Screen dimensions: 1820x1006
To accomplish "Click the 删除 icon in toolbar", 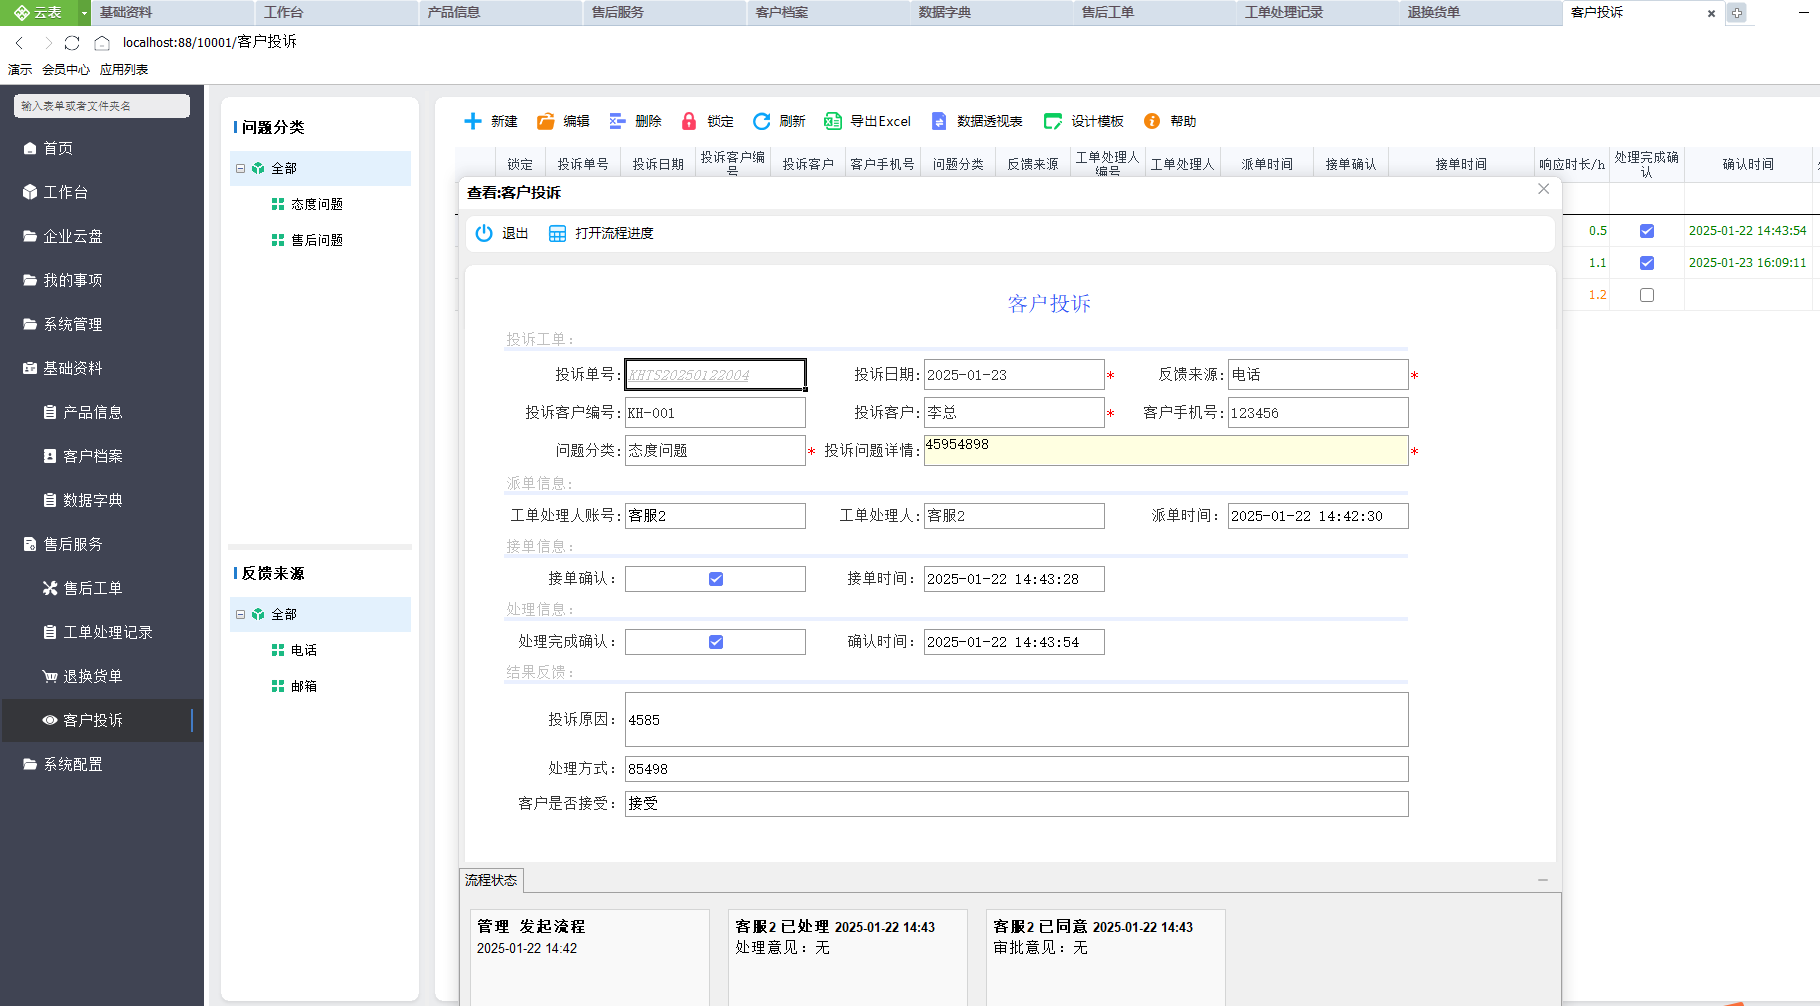I will [x=617, y=121].
